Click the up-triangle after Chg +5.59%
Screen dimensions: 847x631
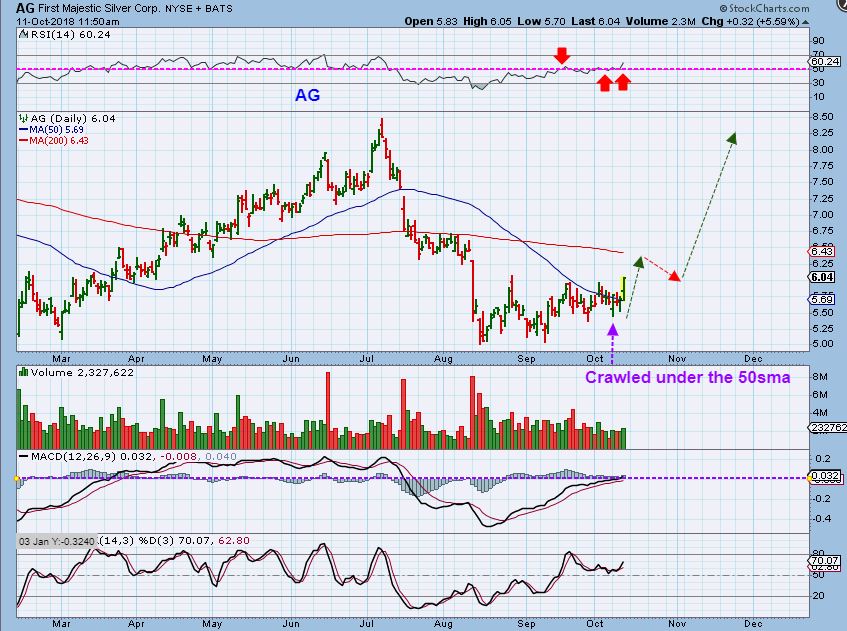pos(805,22)
